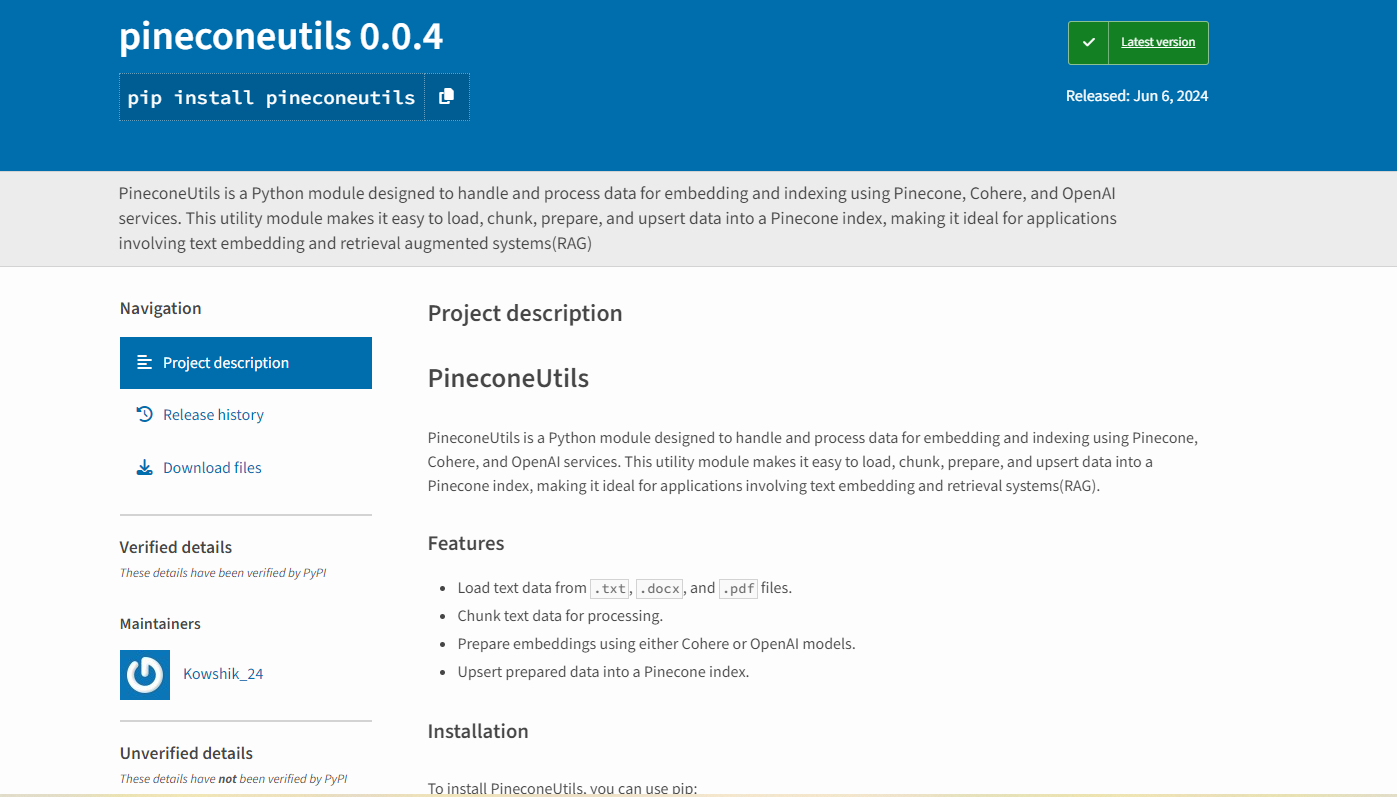
Task: Open Kowshik_24's profile via the avatar icon
Action: pyautogui.click(x=144, y=674)
